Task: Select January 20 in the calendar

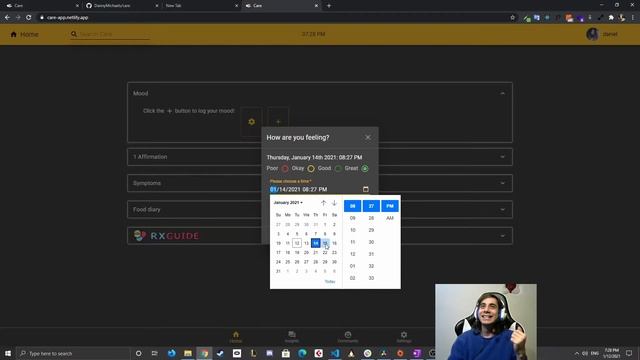Action: coord(306,253)
